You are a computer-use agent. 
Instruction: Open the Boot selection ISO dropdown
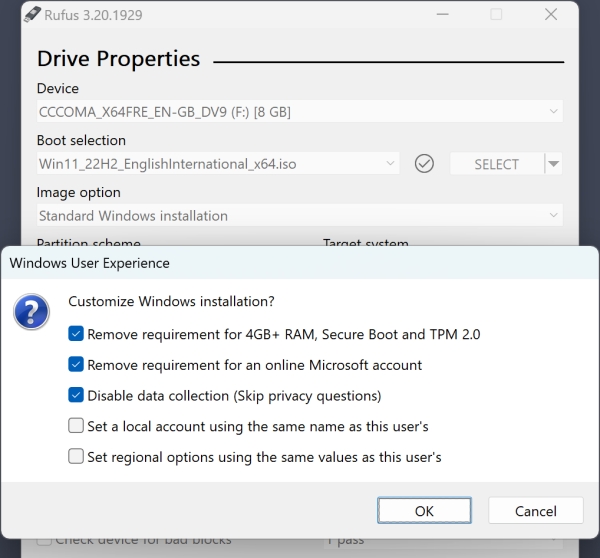point(218,164)
